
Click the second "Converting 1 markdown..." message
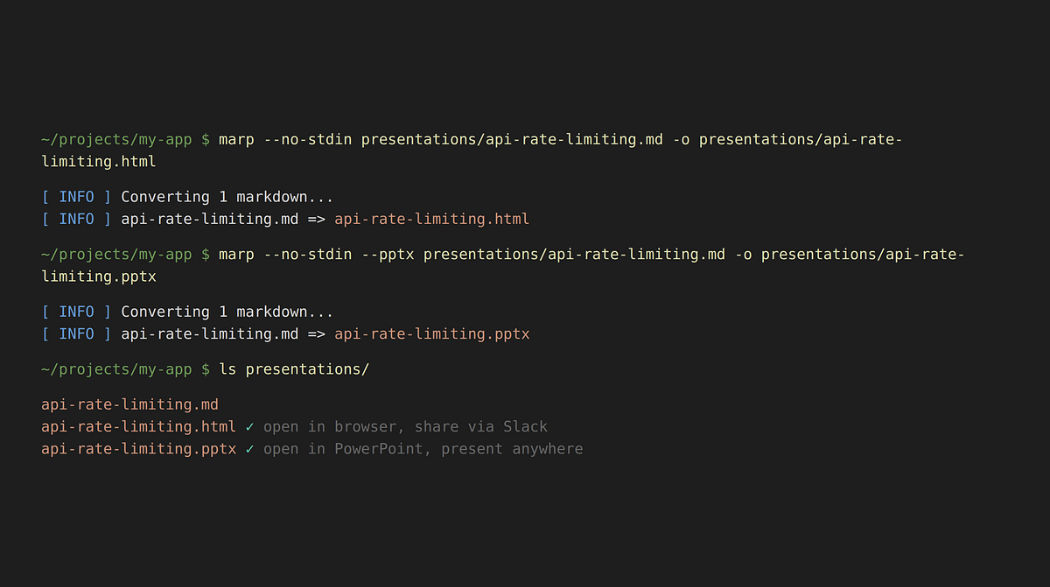point(227,312)
